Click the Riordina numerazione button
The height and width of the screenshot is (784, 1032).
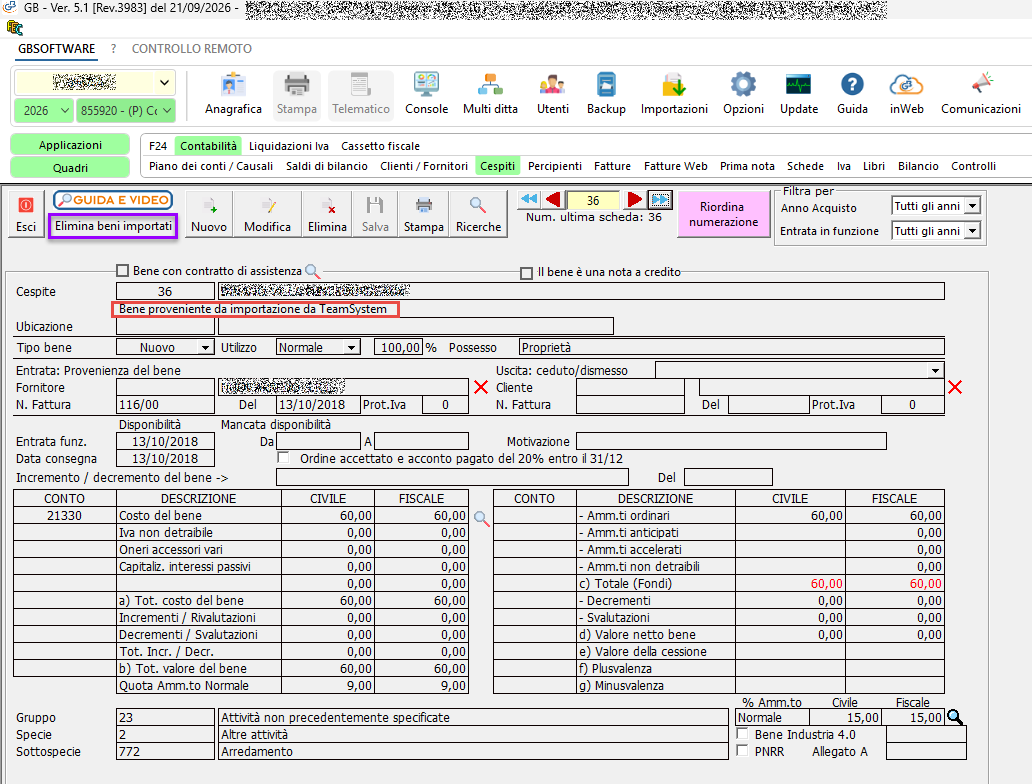click(723, 215)
